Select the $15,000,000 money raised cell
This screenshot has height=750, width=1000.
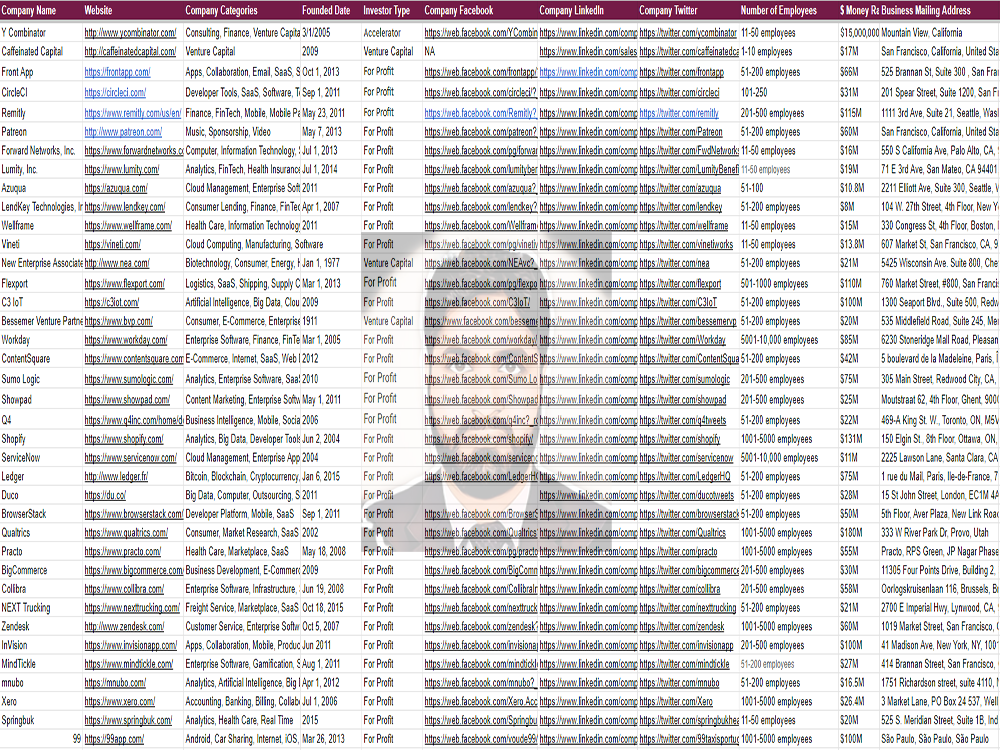[859, 33]
